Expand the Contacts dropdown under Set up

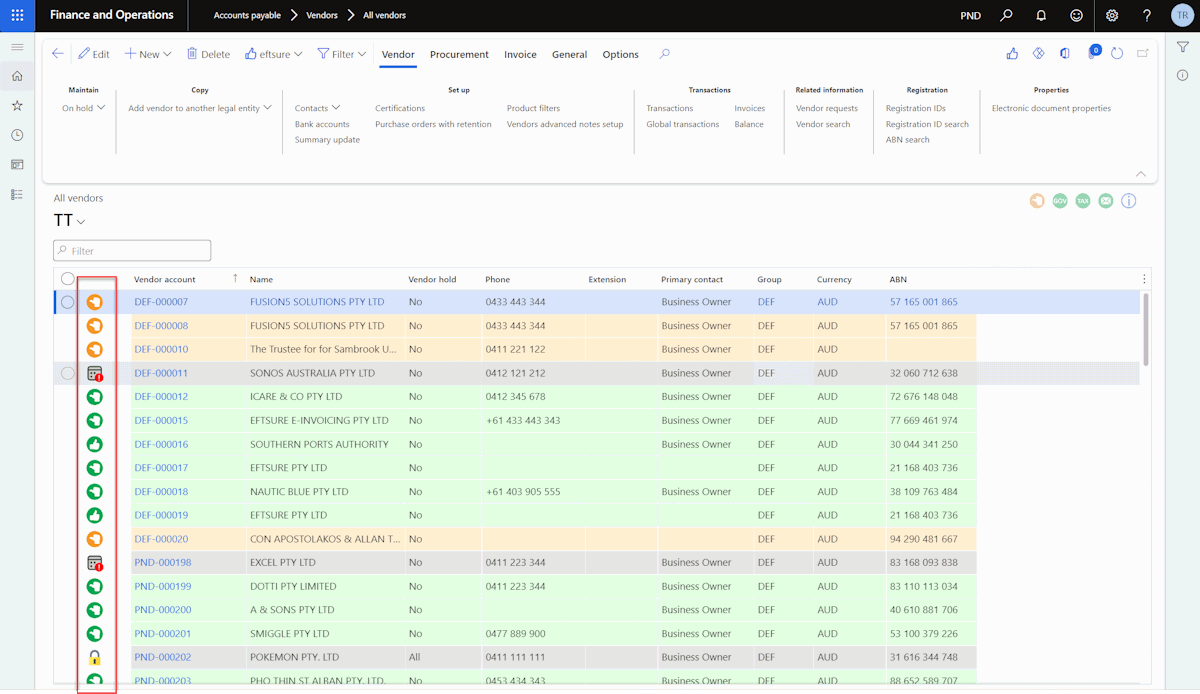pos(317,108)
